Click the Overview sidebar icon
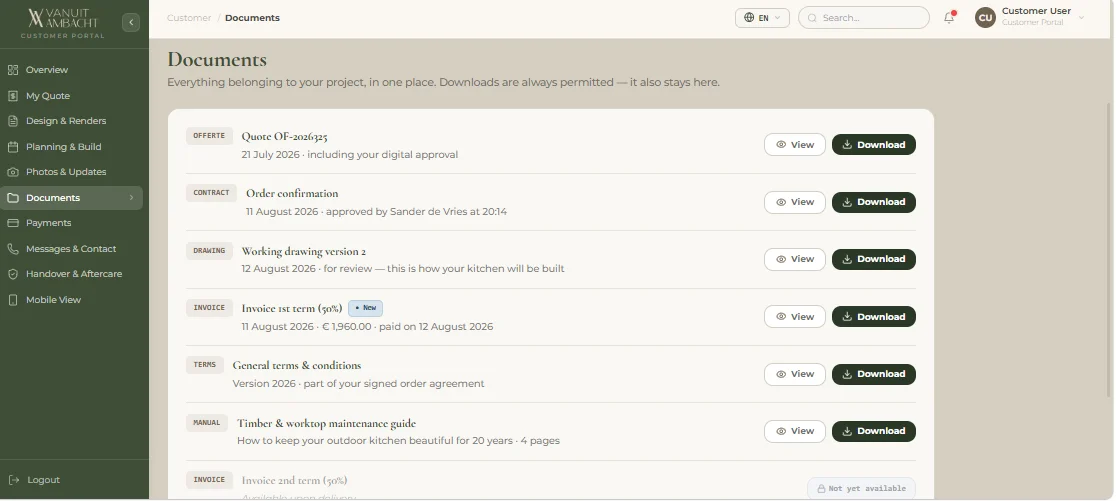Image resolution: width=1116 pixels, height=501 pixels. coord(13,70)
